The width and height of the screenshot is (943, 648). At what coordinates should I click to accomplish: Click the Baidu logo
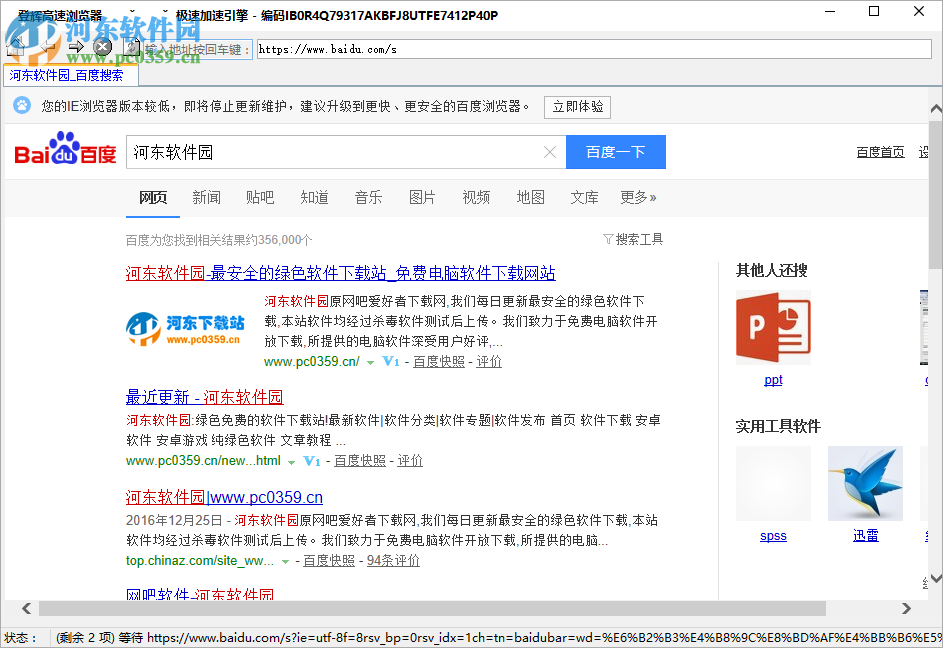coord(65,151)
